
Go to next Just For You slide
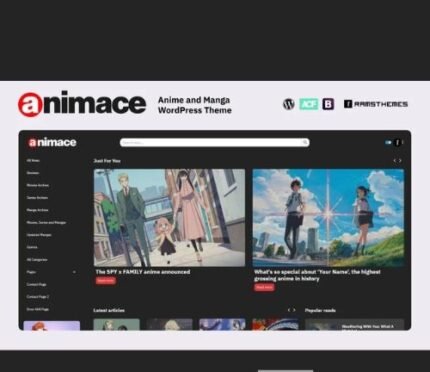click(x=400, y=161)
